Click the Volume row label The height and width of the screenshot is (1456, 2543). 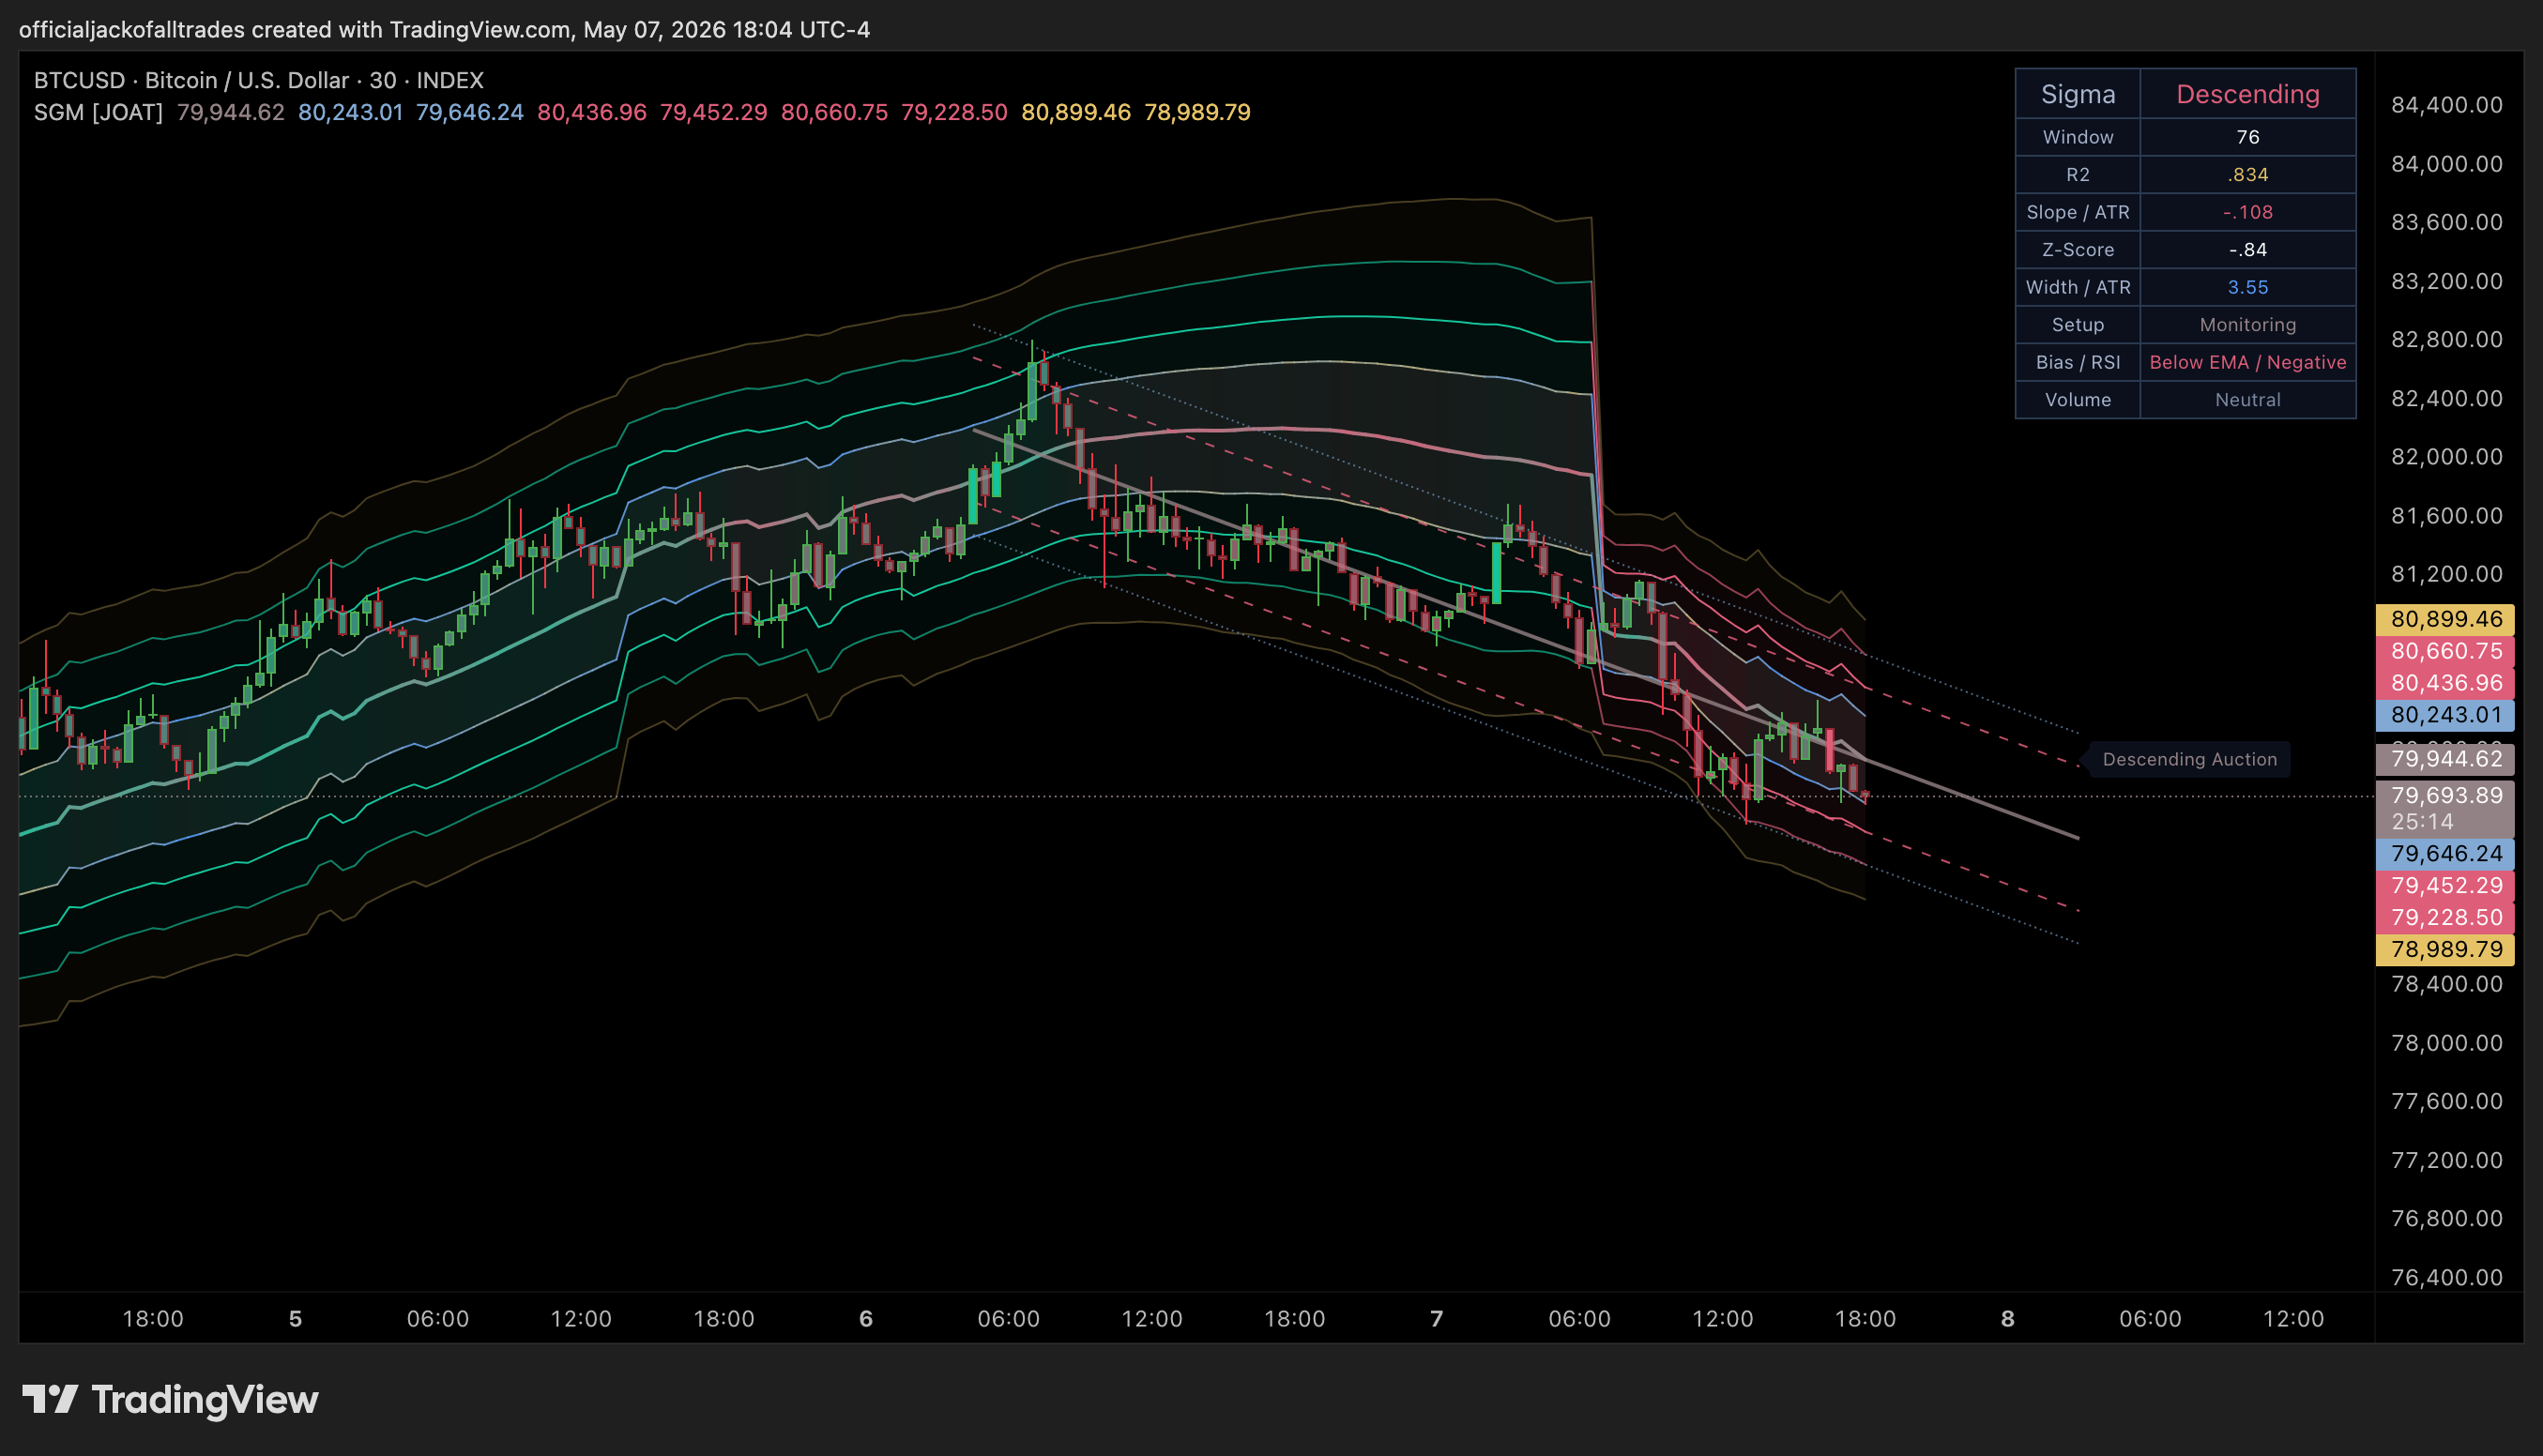[2078, 400]
